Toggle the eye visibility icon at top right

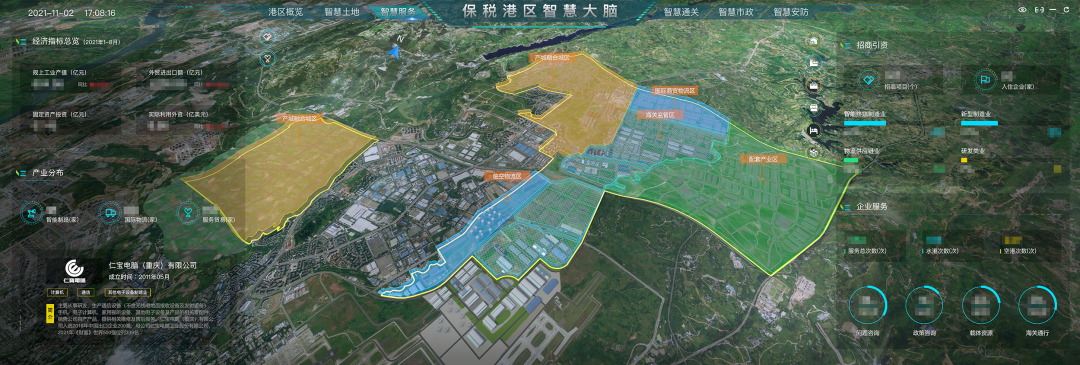[x=1023, y=10]
